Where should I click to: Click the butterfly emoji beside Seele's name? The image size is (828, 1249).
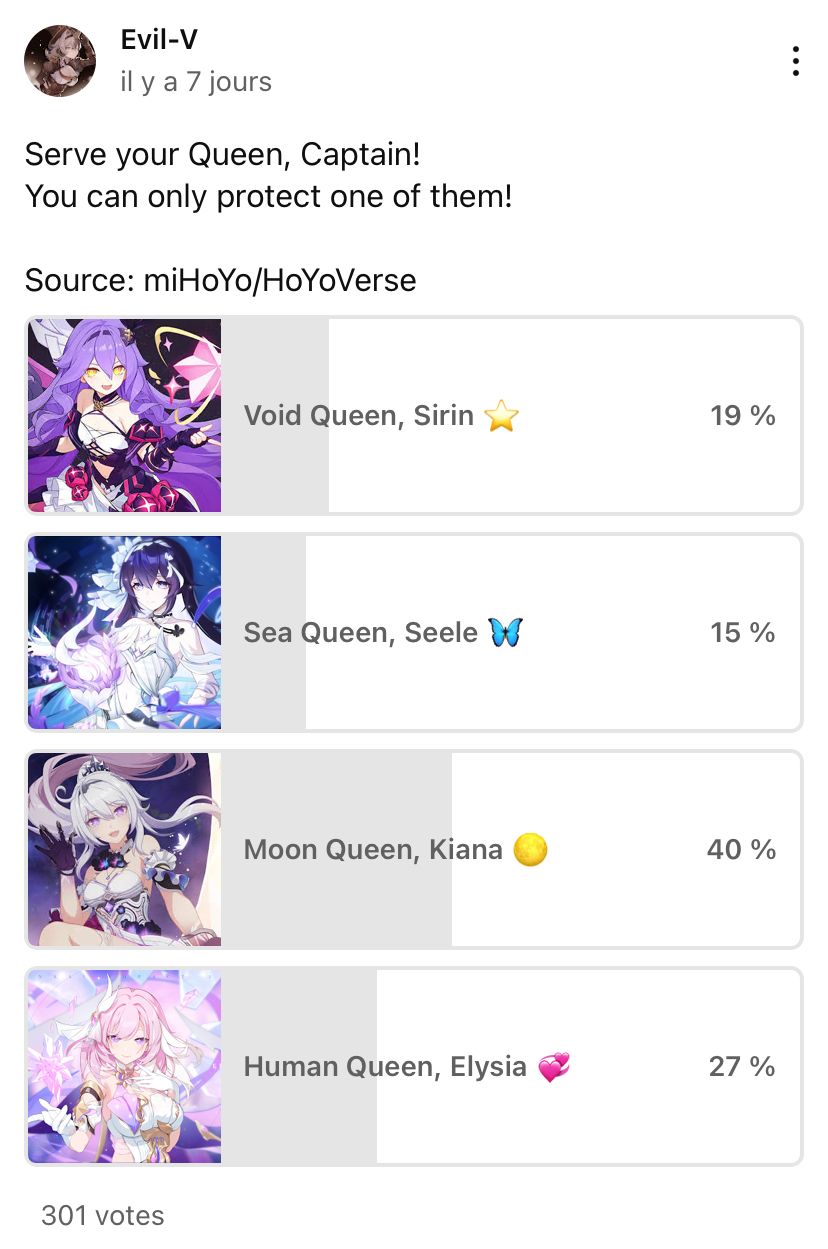click(x=506, y=632)
